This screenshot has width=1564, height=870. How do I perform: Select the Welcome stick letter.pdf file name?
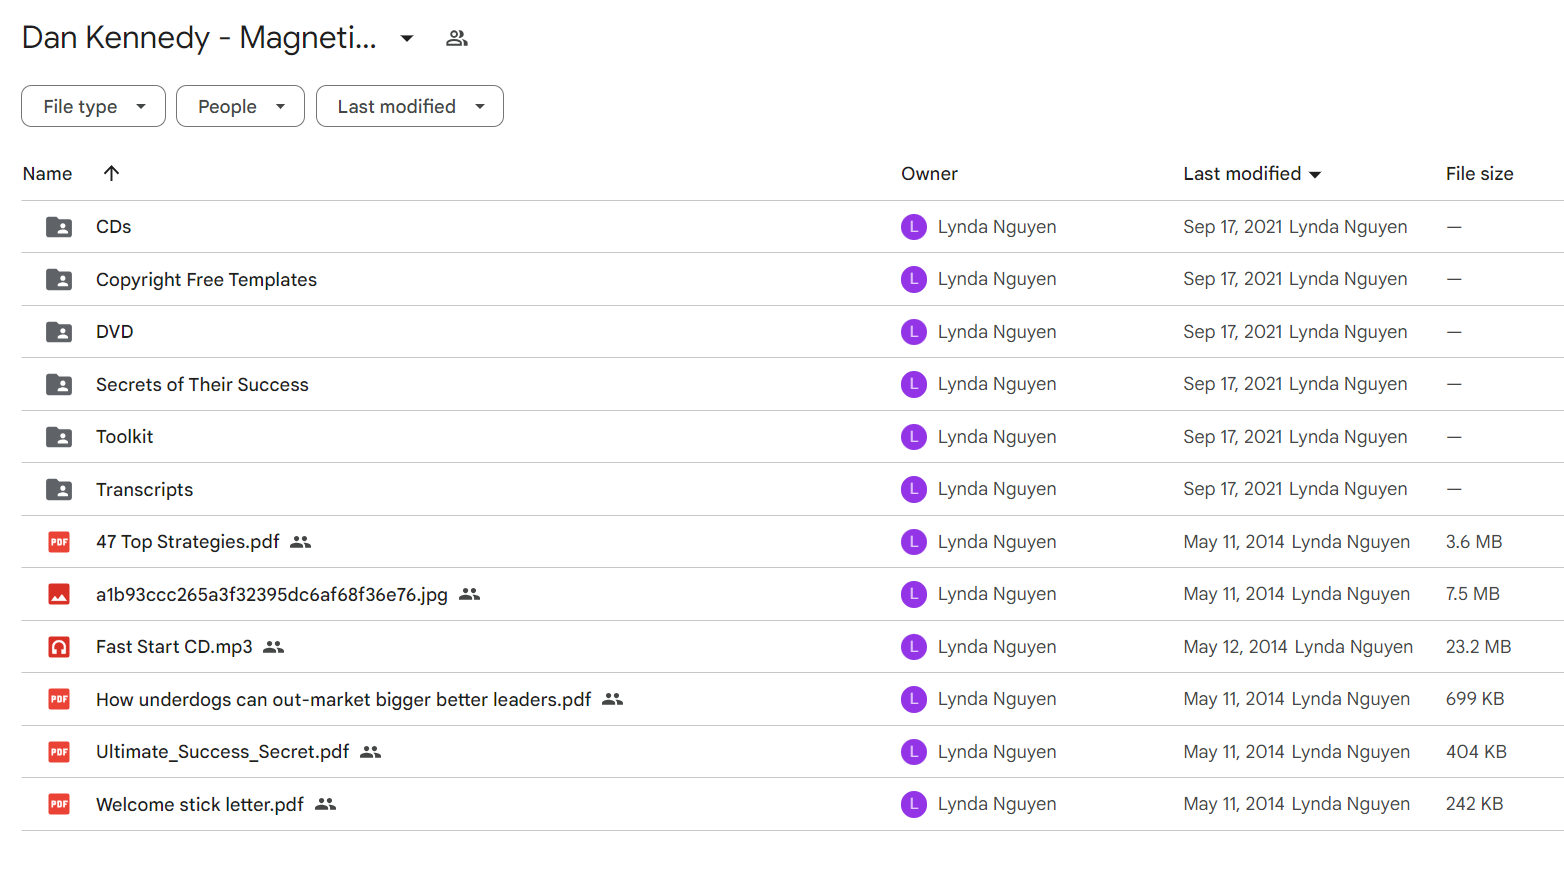tap(200, 805)
